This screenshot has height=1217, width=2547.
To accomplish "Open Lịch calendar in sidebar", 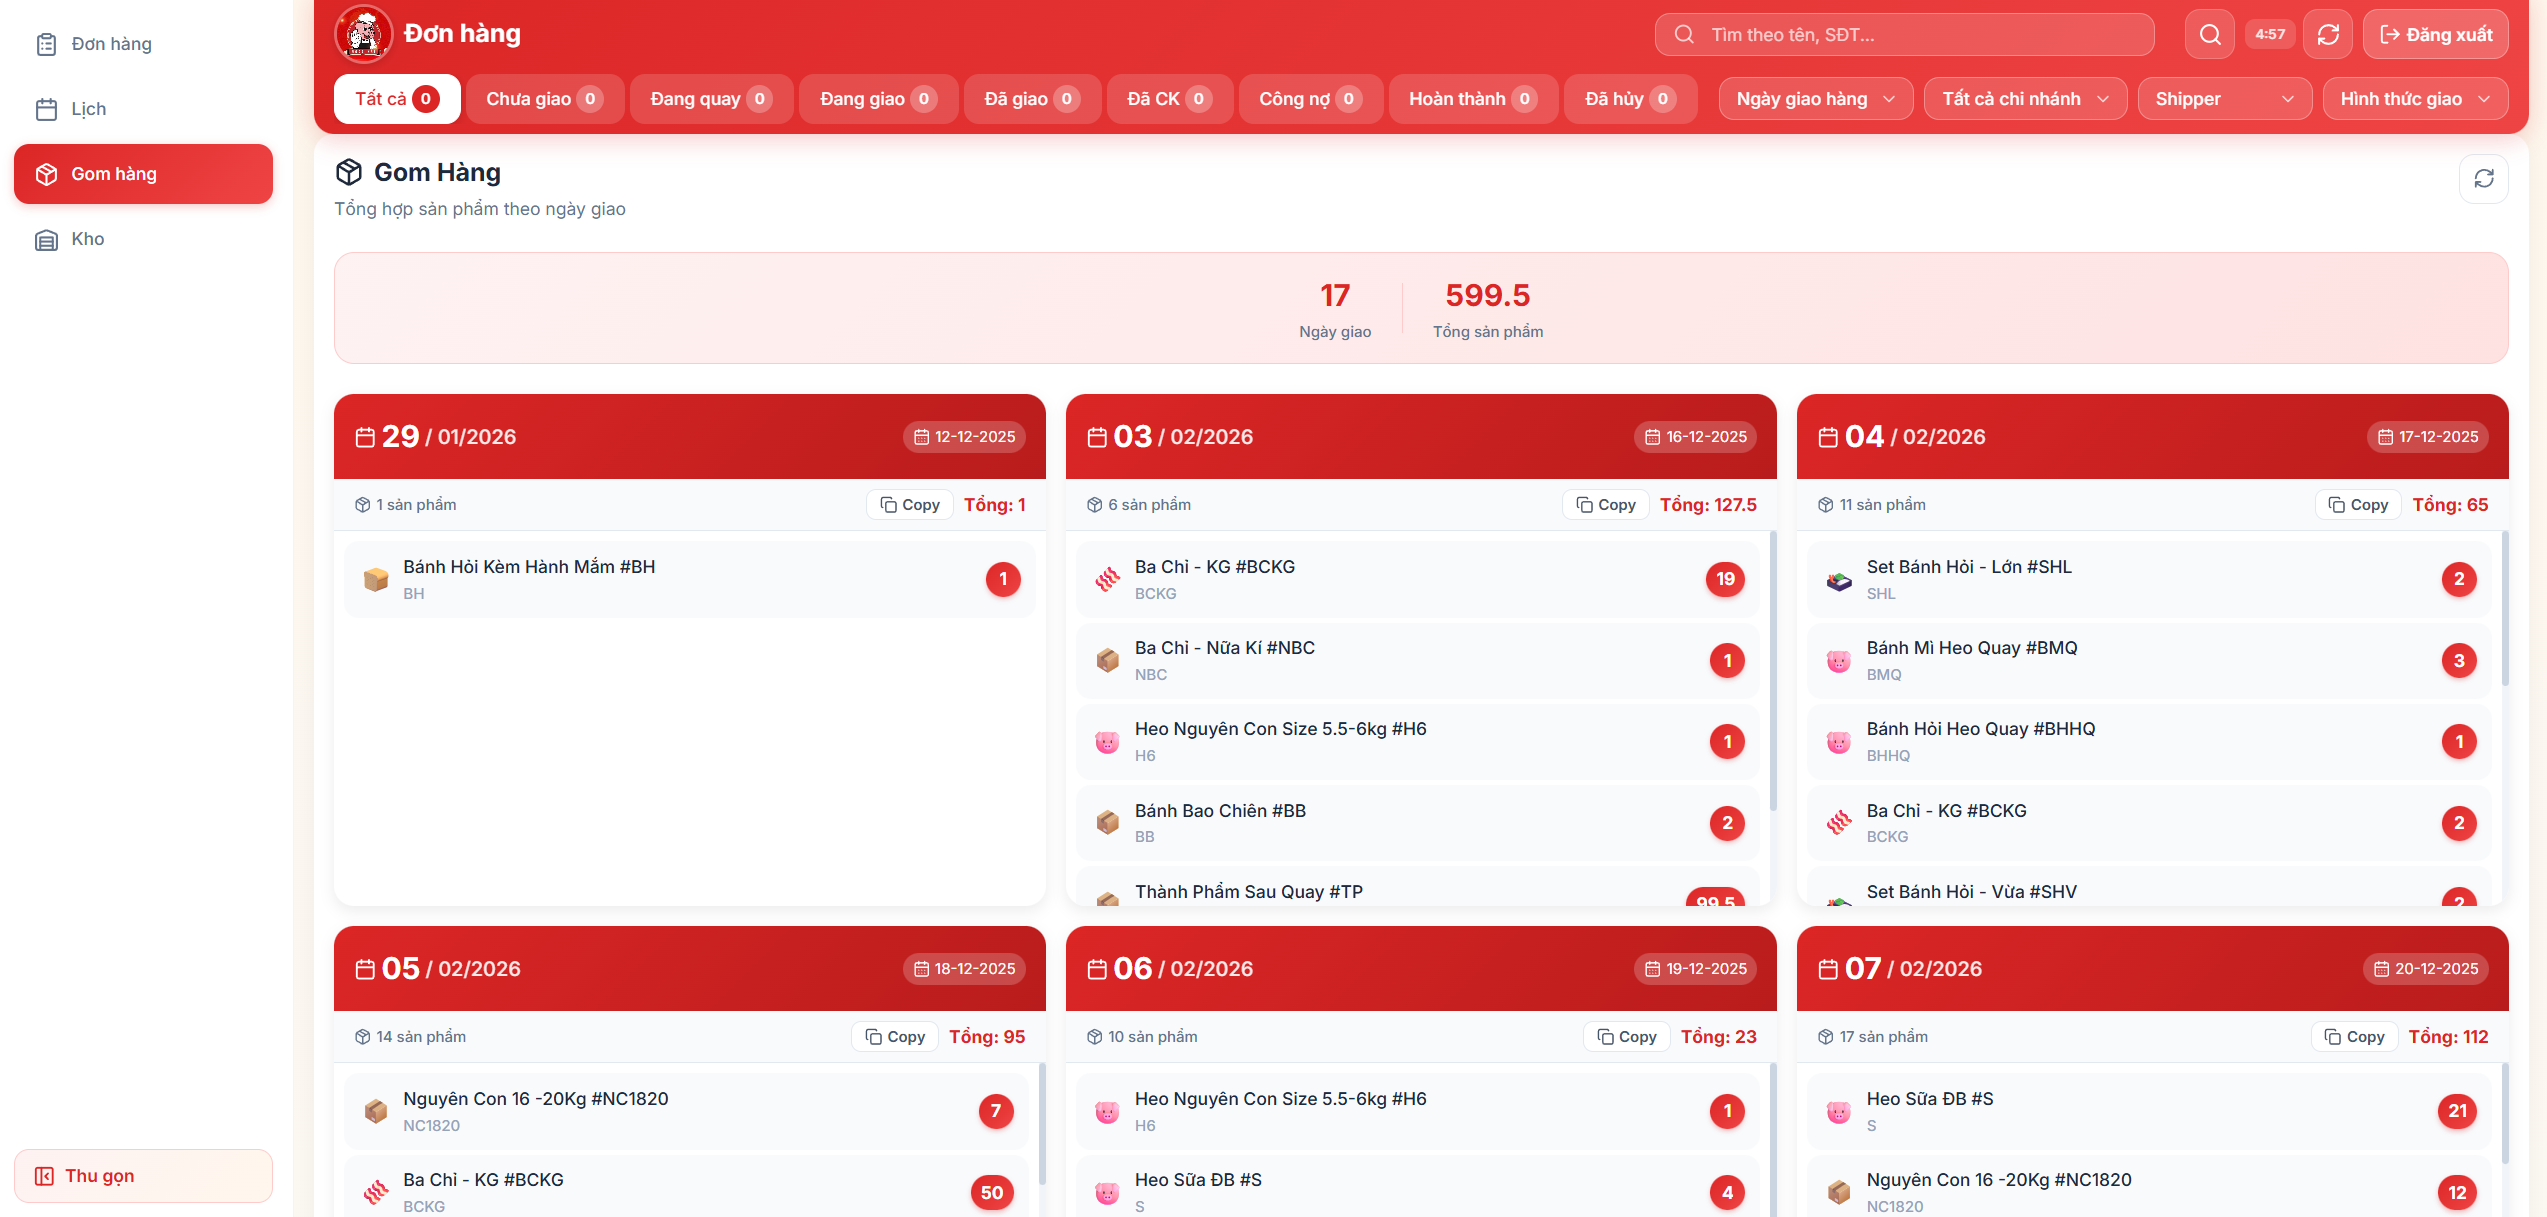I will click(88, 109).
